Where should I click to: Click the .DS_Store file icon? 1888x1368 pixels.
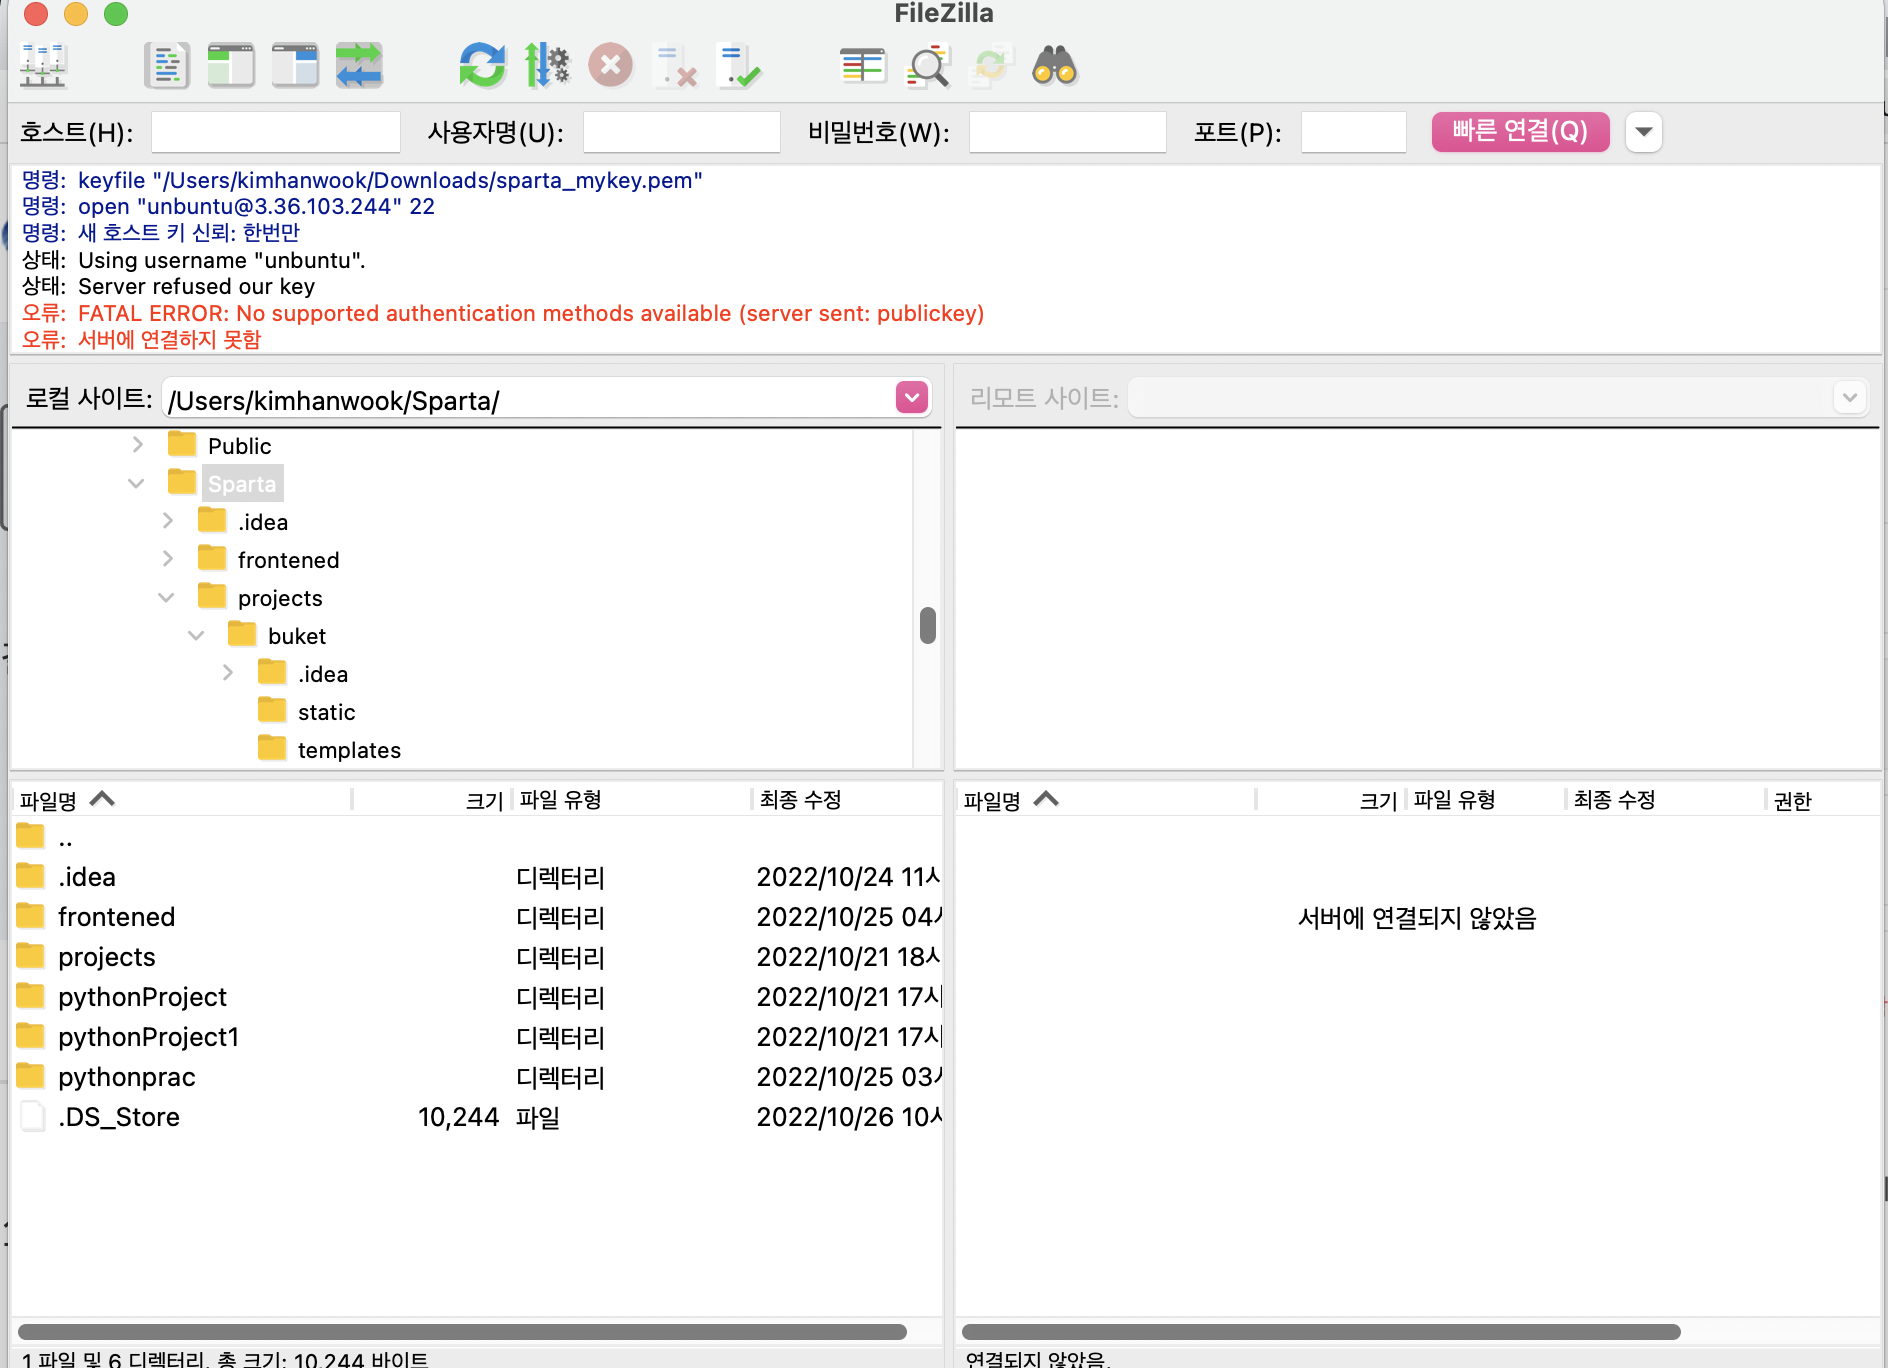(33, 1116)
